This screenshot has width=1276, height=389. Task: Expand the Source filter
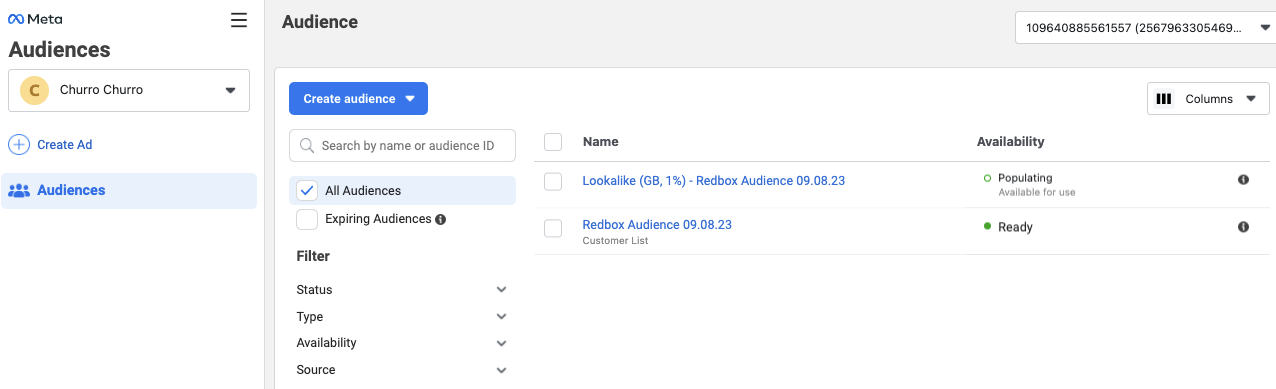403,370
